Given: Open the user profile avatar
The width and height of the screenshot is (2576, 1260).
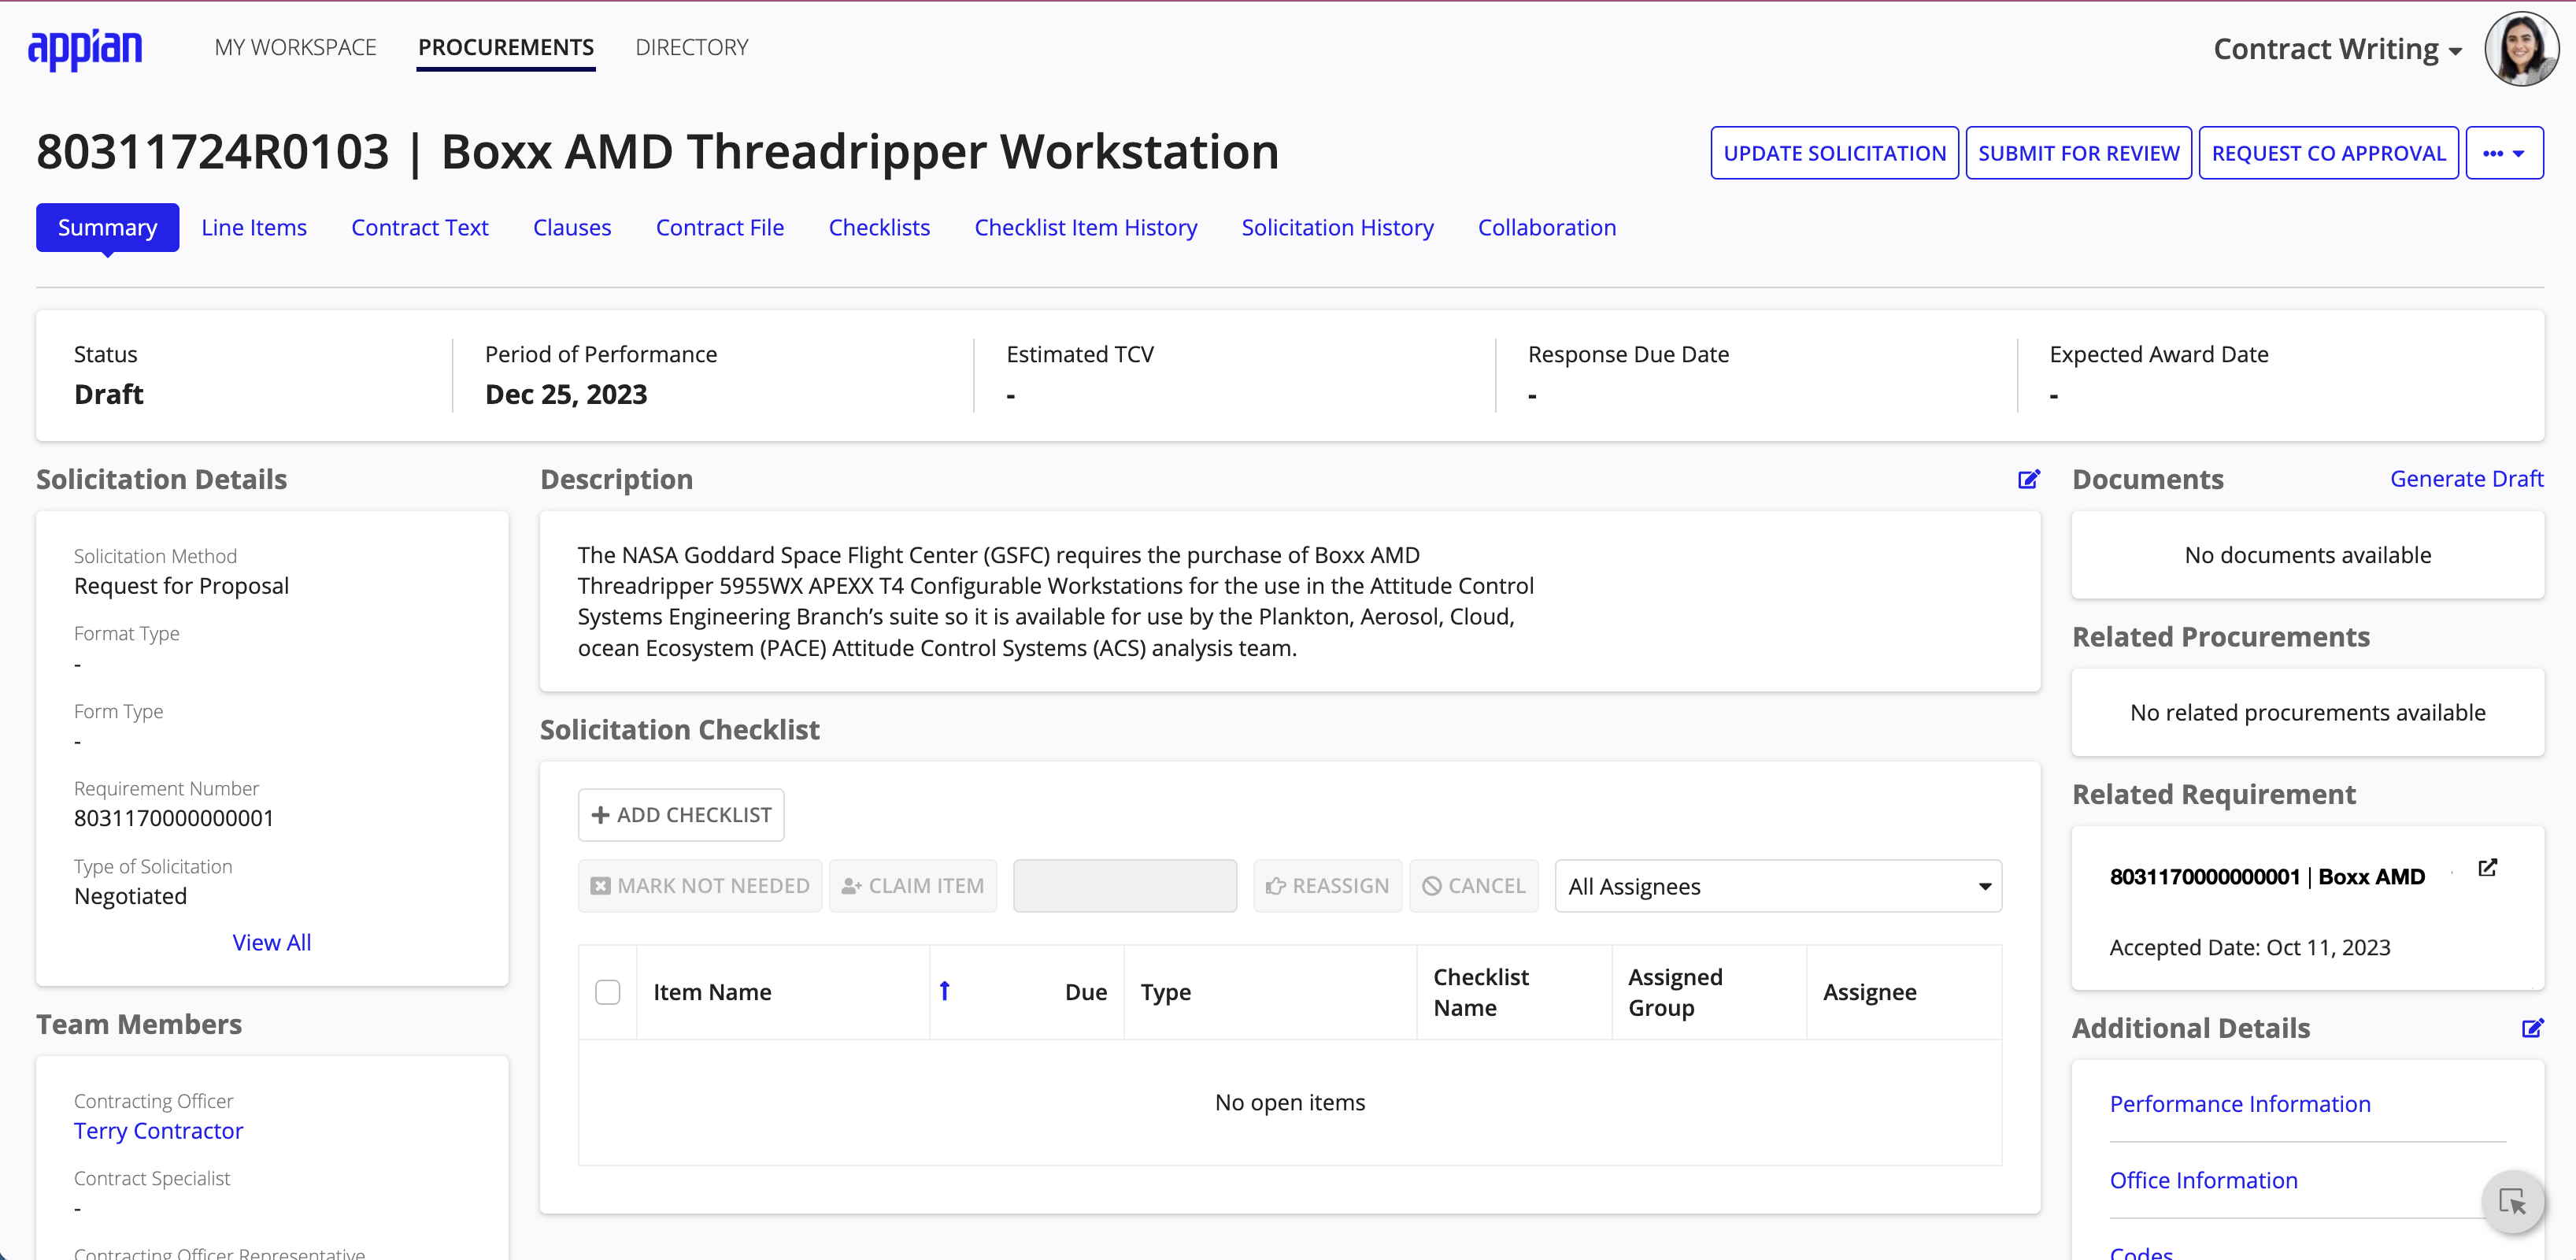Looking at the screenshot, I should click(x=2521, y=48).
